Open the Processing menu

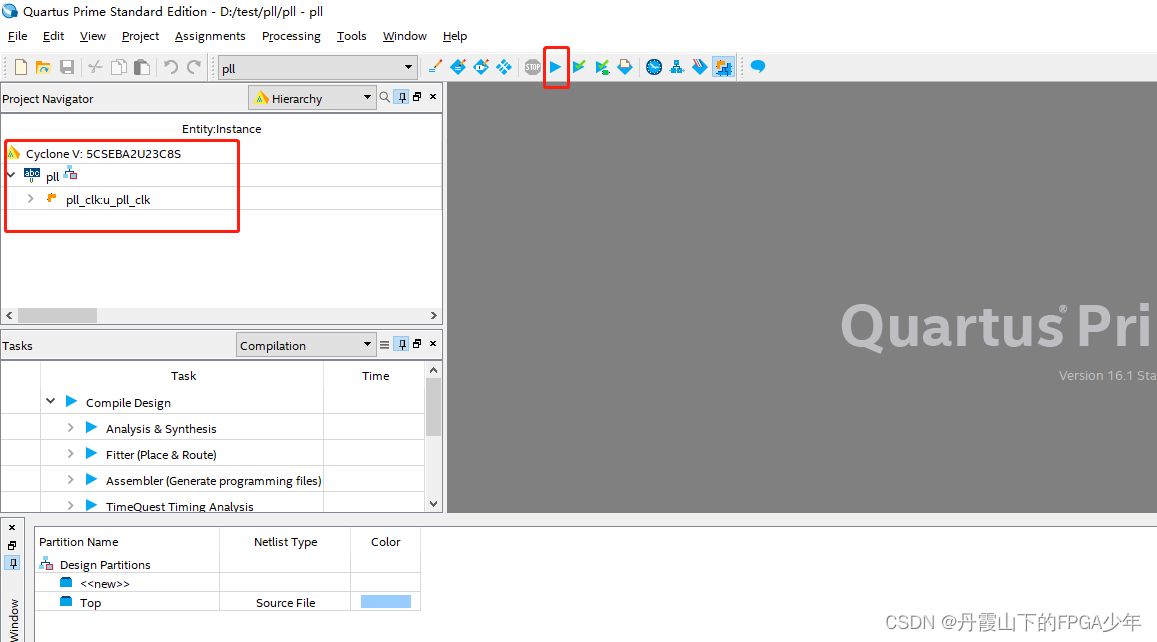[291, 36]
